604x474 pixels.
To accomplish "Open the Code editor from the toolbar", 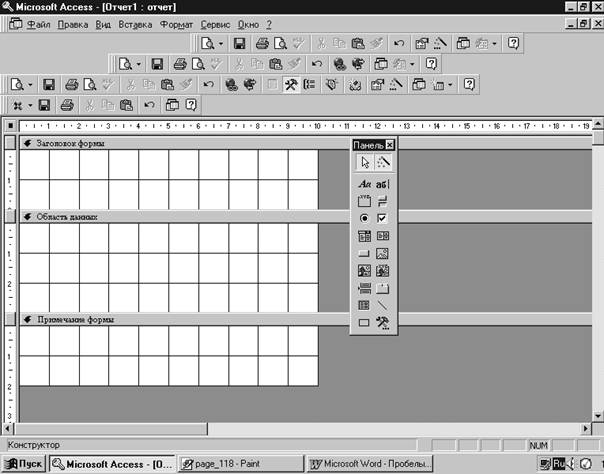I will click(355, 84).
